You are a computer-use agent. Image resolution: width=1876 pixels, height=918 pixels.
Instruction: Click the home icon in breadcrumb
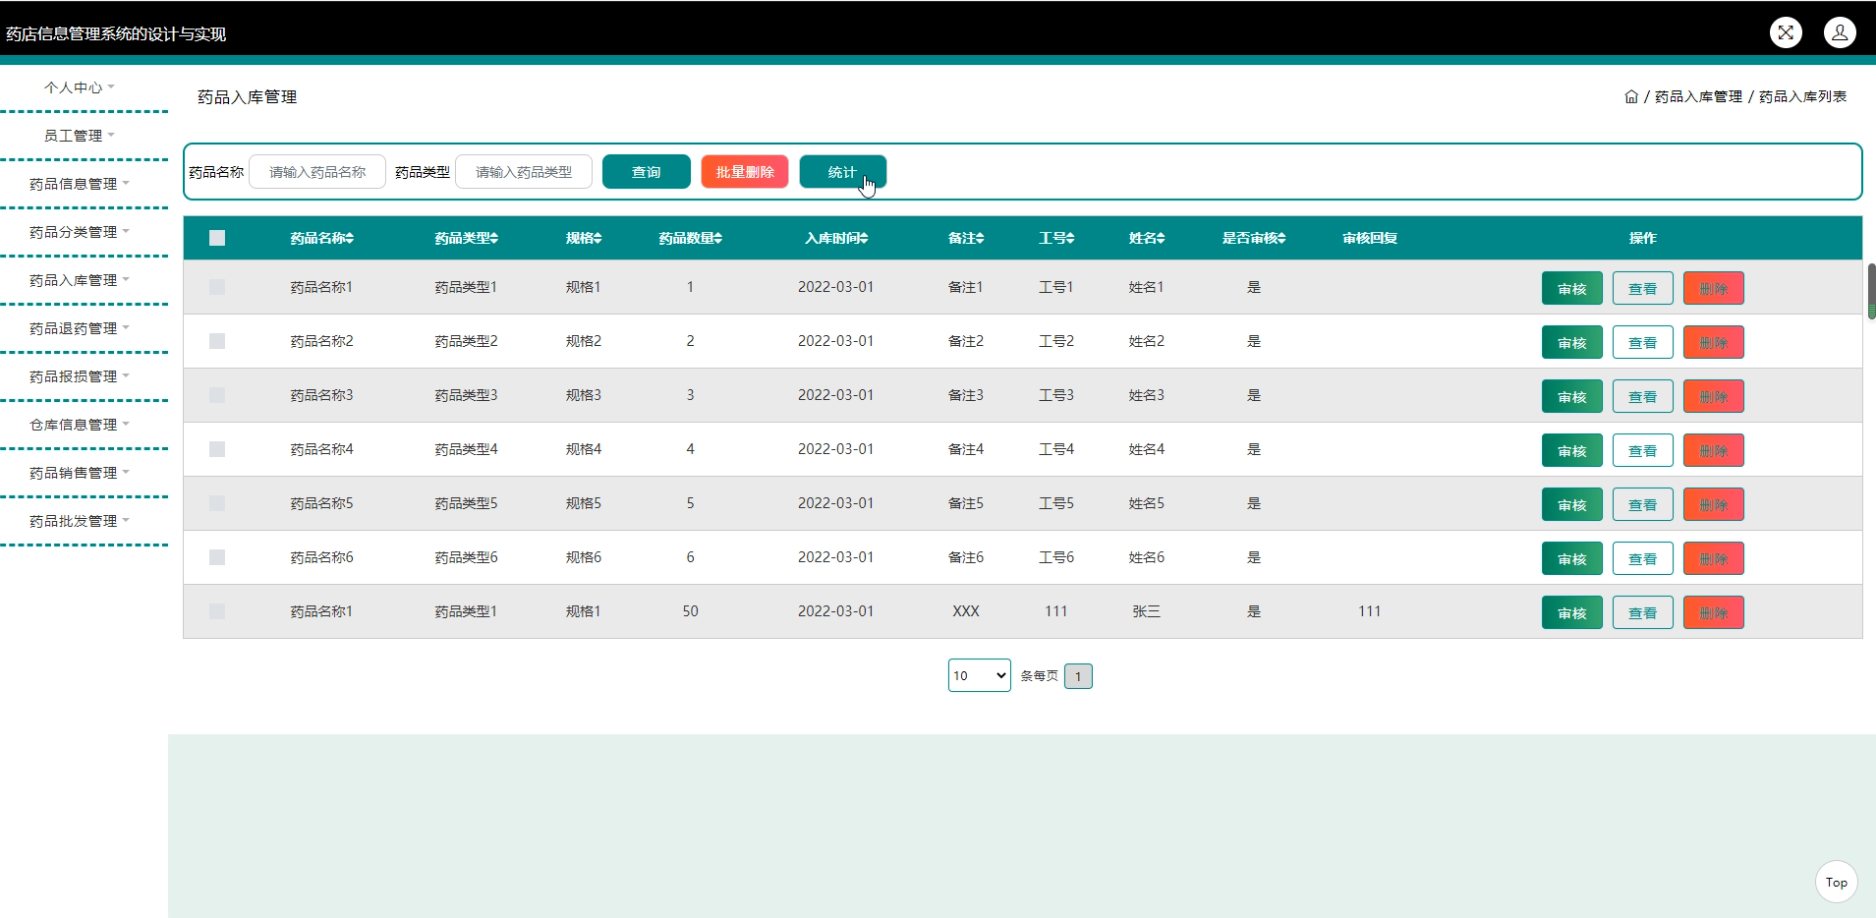click(1631, 97)
